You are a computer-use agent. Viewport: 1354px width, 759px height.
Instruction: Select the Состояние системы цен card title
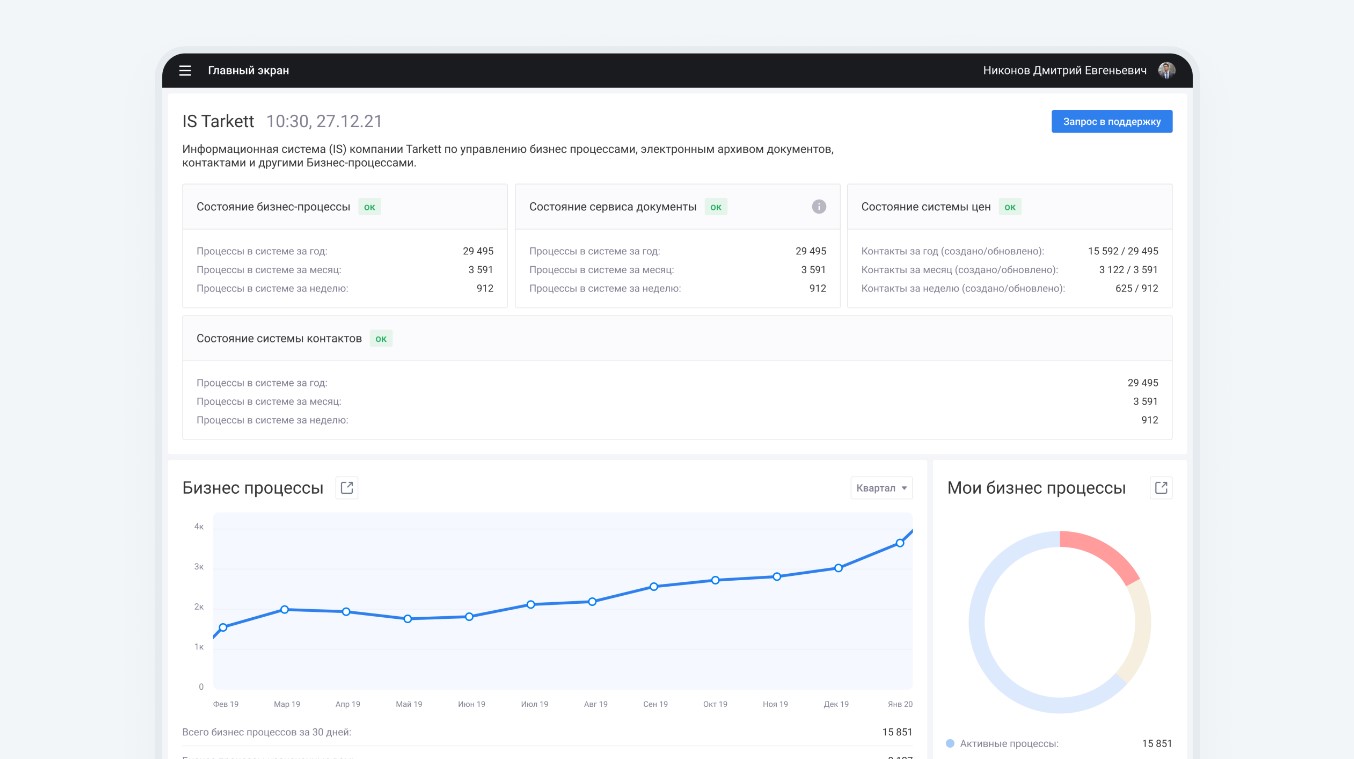926,207
